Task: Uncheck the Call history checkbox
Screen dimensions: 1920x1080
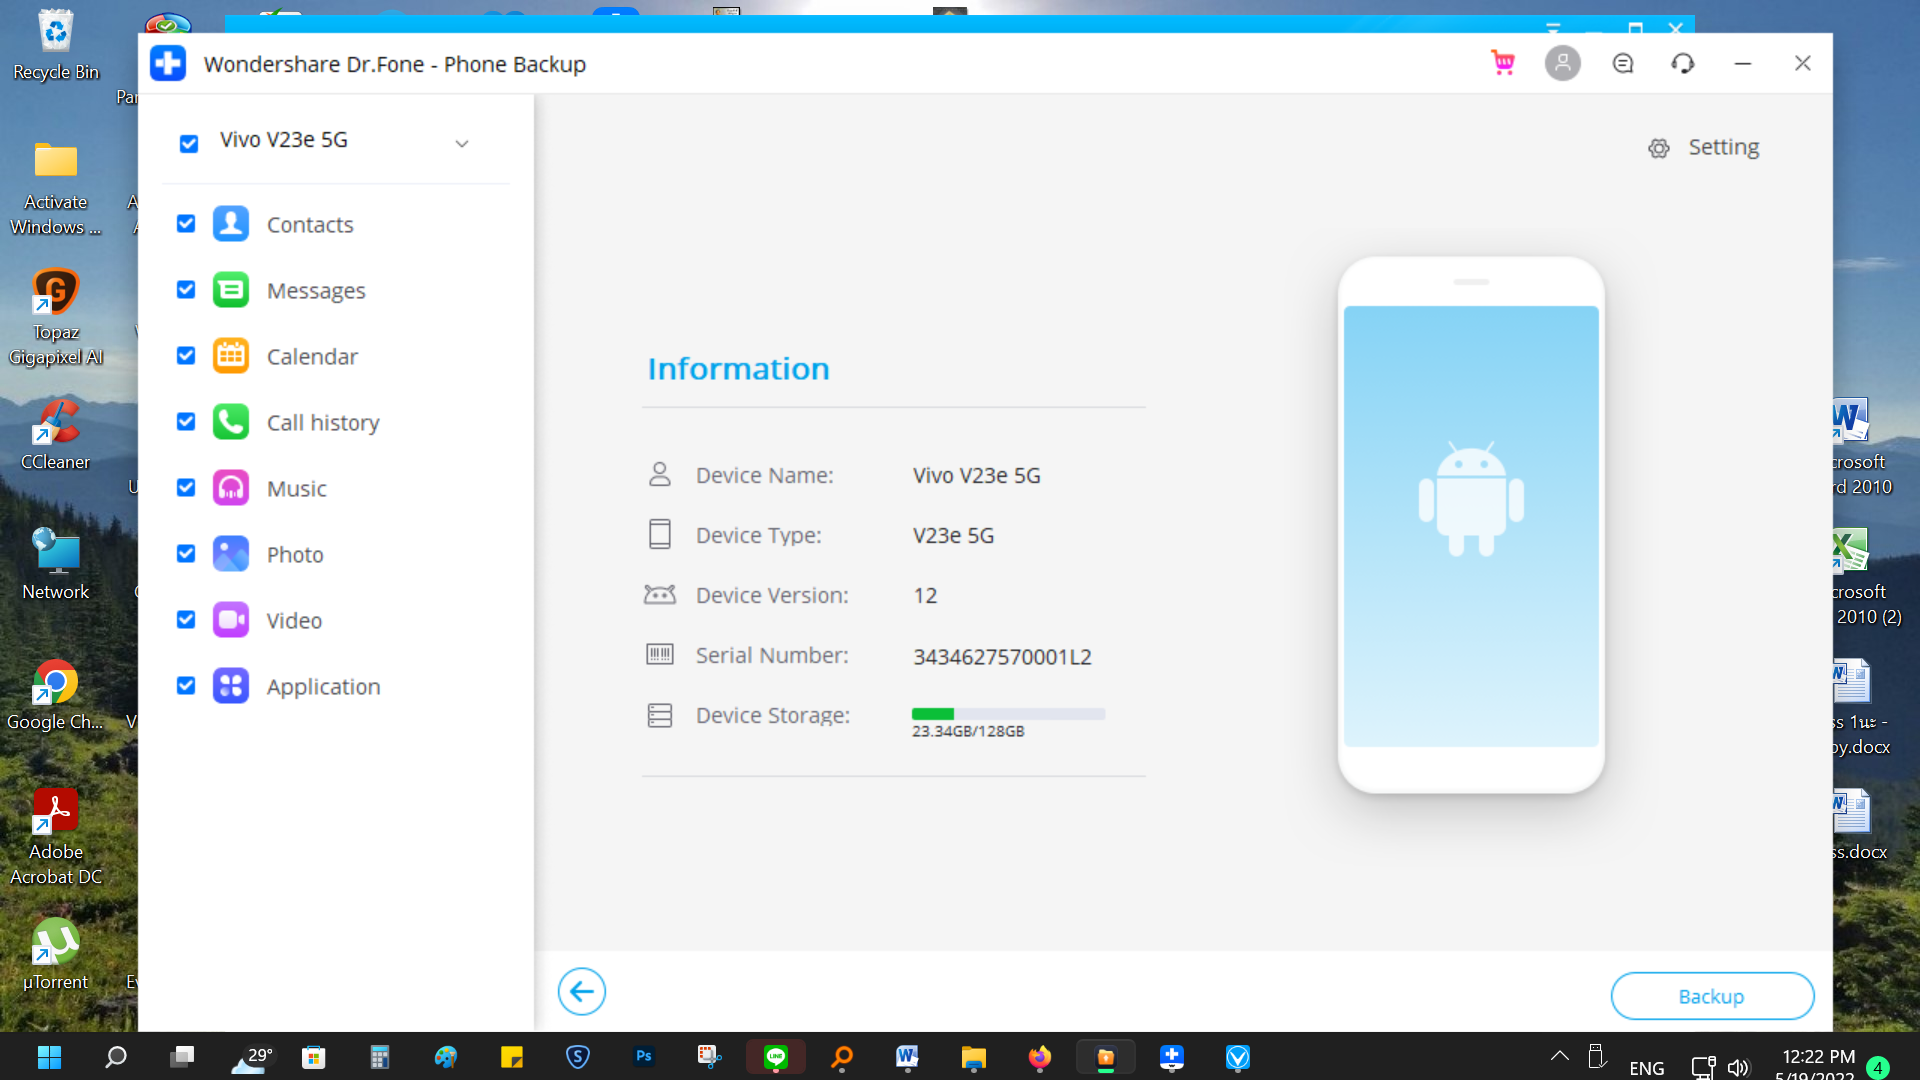Action: point(186,421)
